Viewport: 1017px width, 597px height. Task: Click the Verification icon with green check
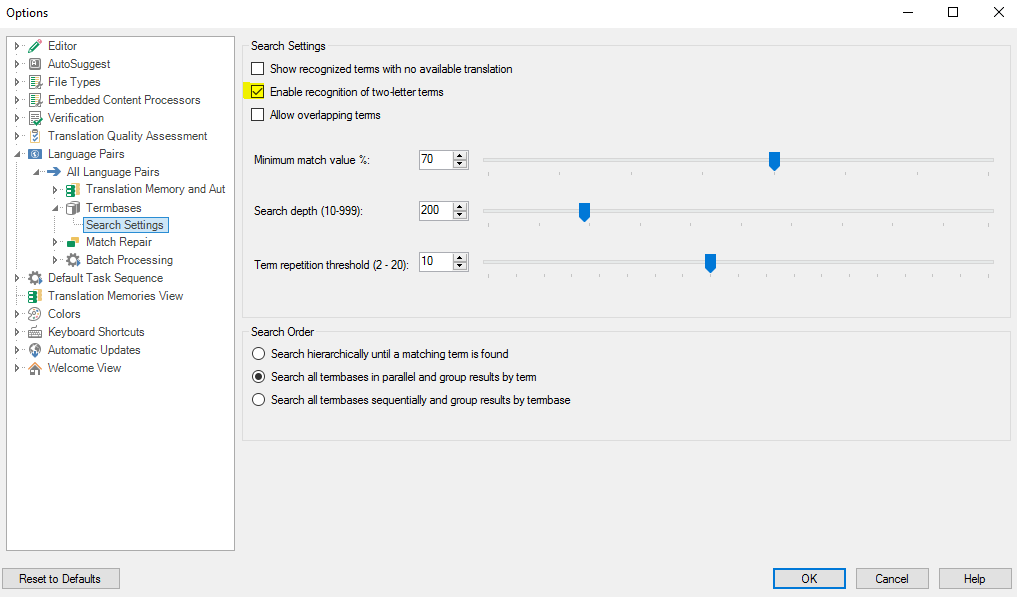coord(35,118)
